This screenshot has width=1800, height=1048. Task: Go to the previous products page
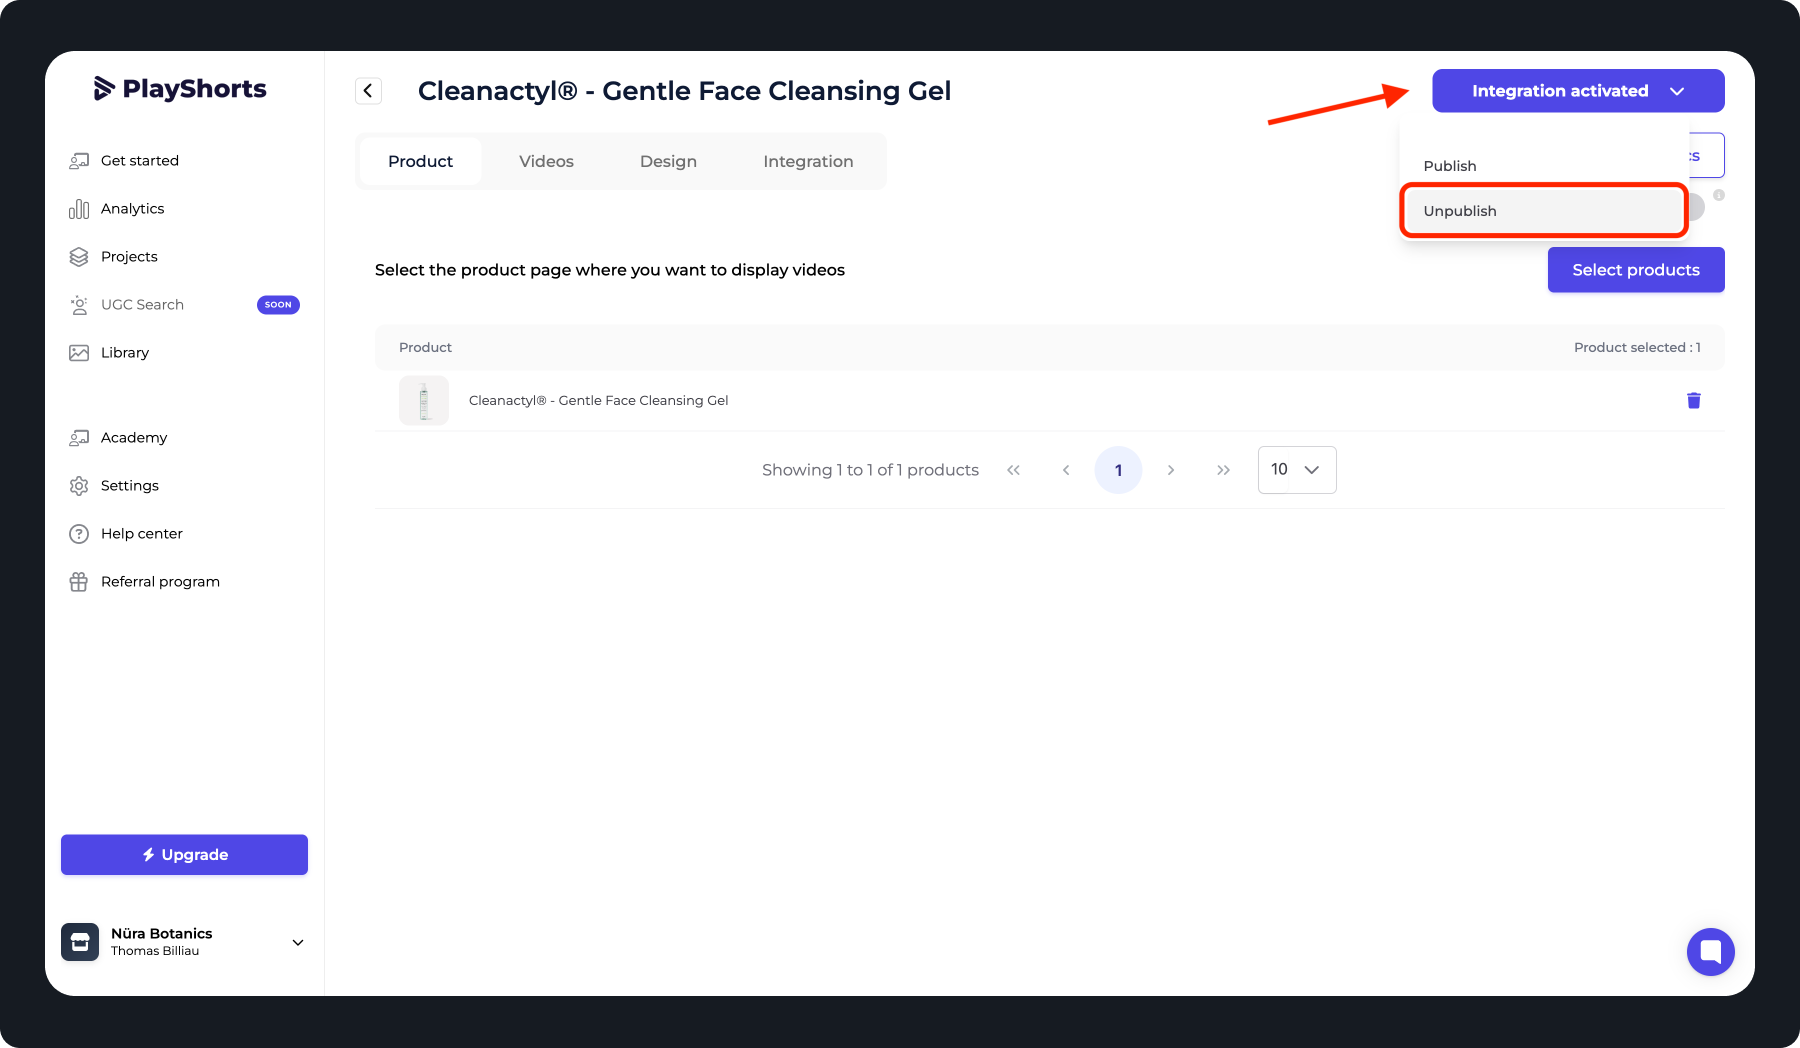pyautogui.click(x=1066, y=470)
